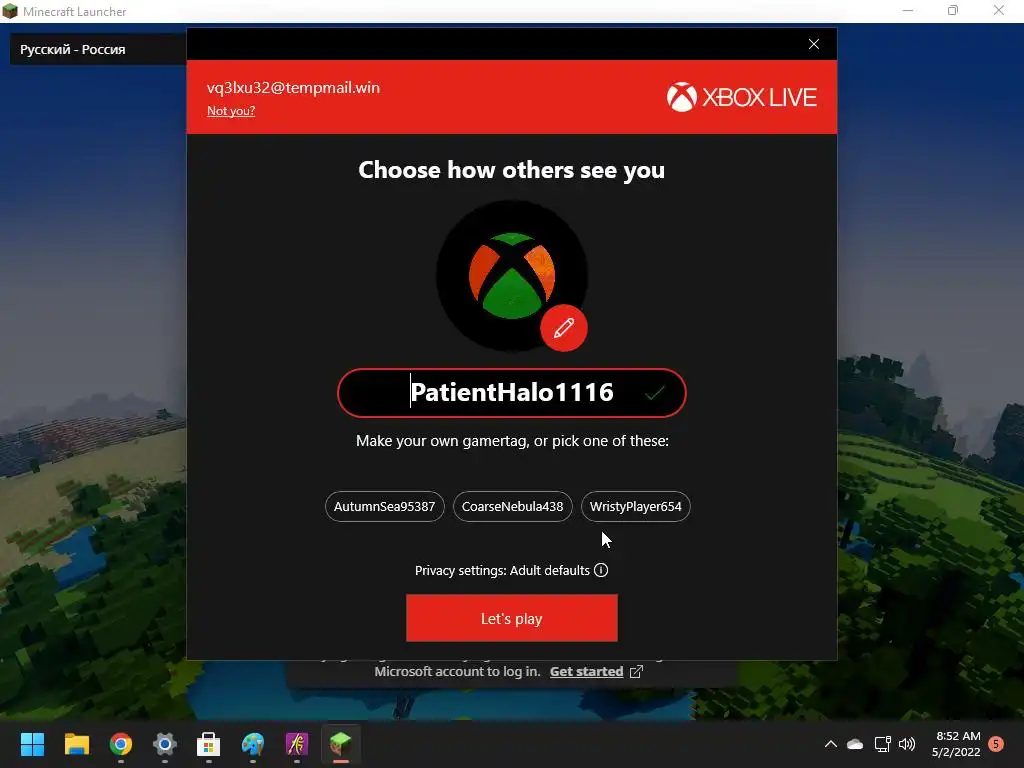Open Google Chrome from the taskbar
Viewport: 1024px width, 768px height.
(121, 744)
